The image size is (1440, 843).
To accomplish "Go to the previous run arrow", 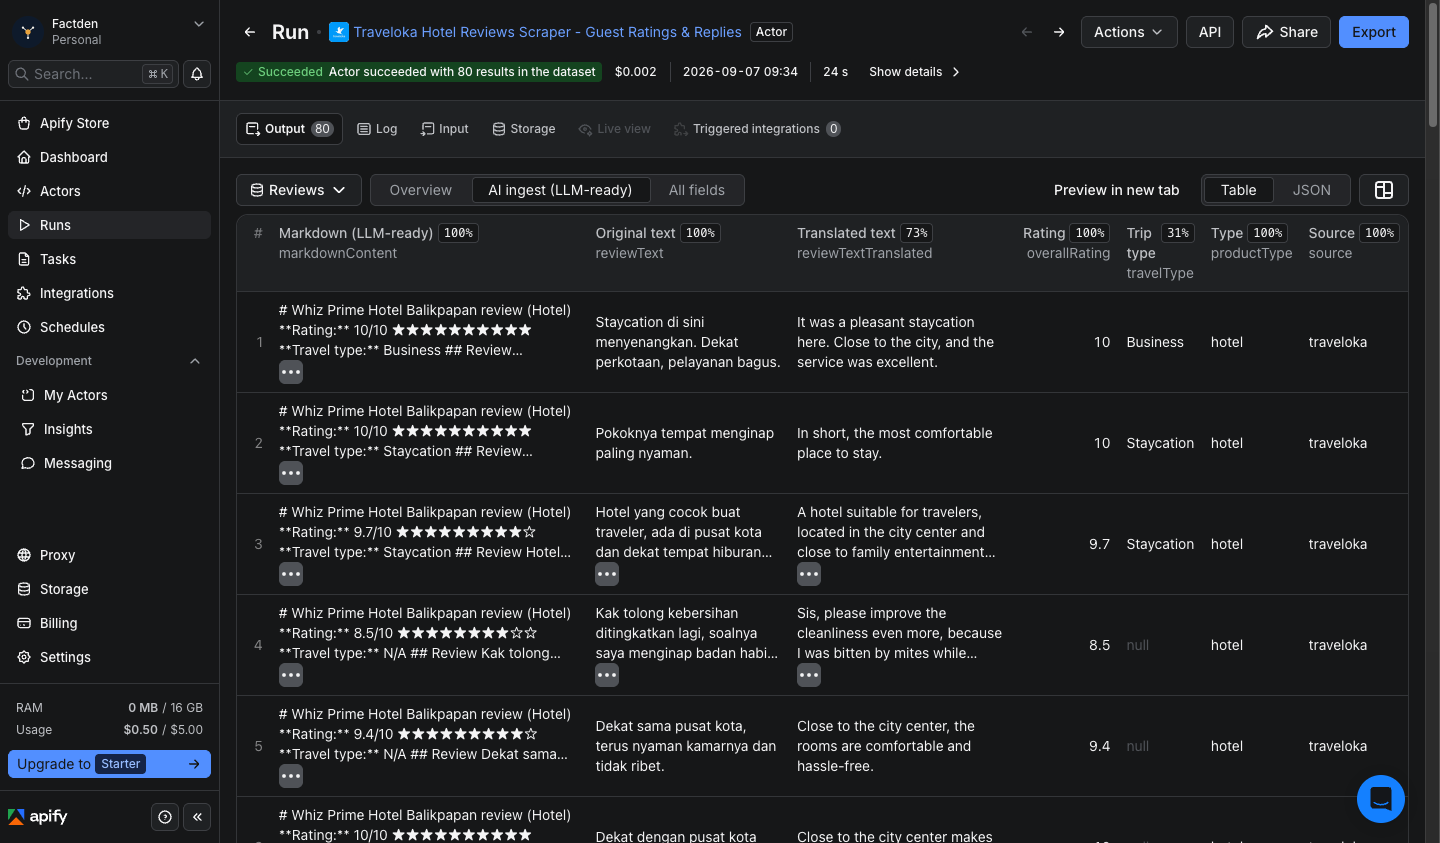I will pyautogui.click(x=1027, y=32).
